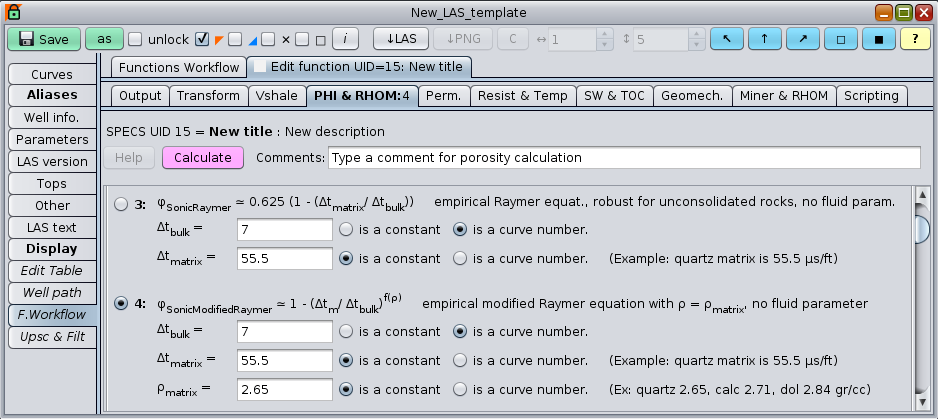Click the porosity Comments text field

[x=623, y=158]
